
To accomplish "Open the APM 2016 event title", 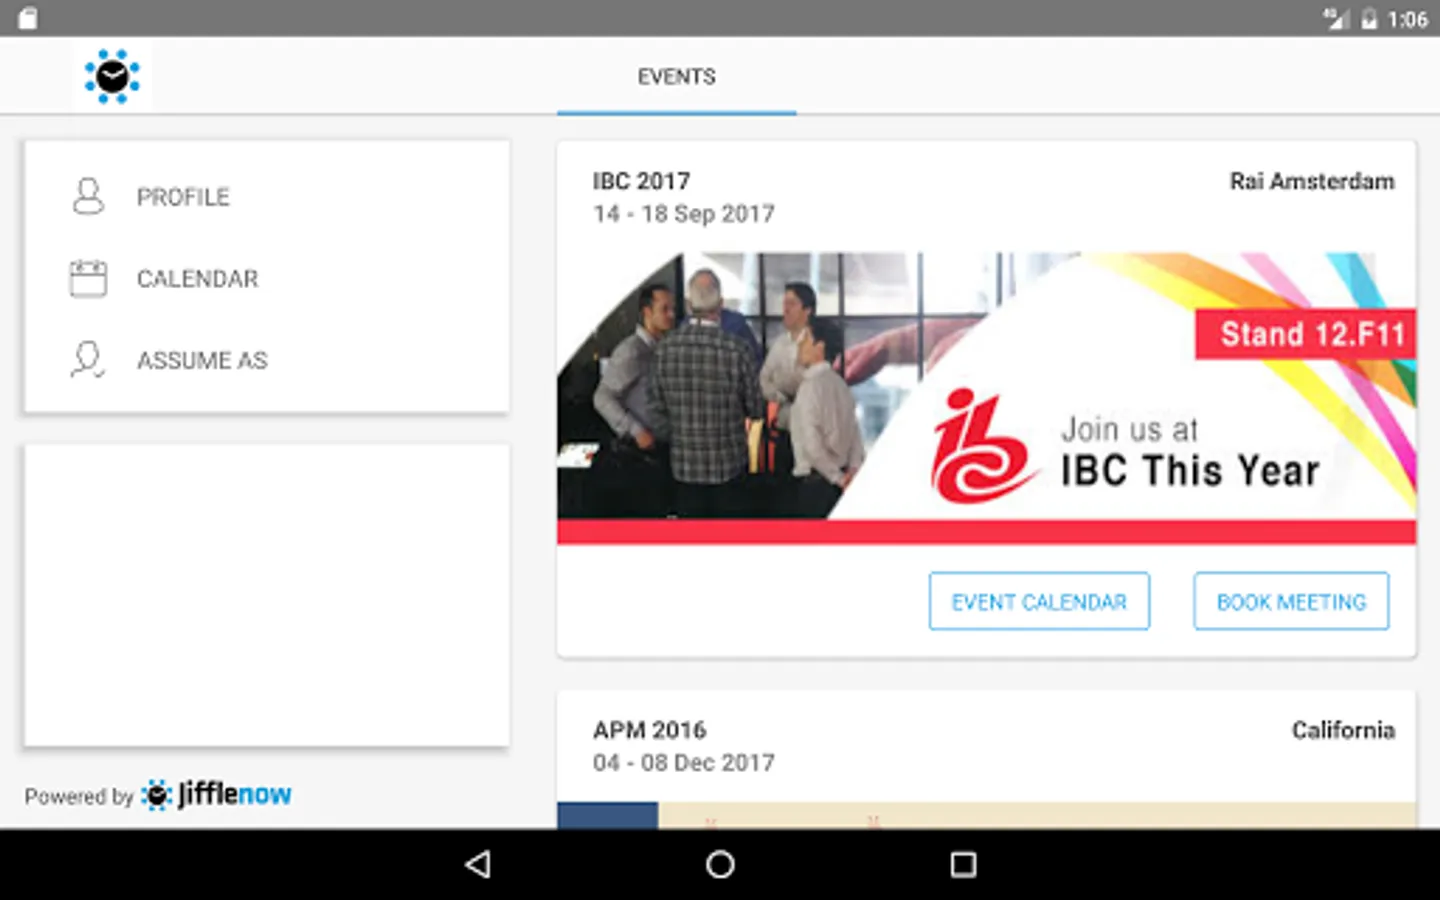I will click(x=650, y=730).
